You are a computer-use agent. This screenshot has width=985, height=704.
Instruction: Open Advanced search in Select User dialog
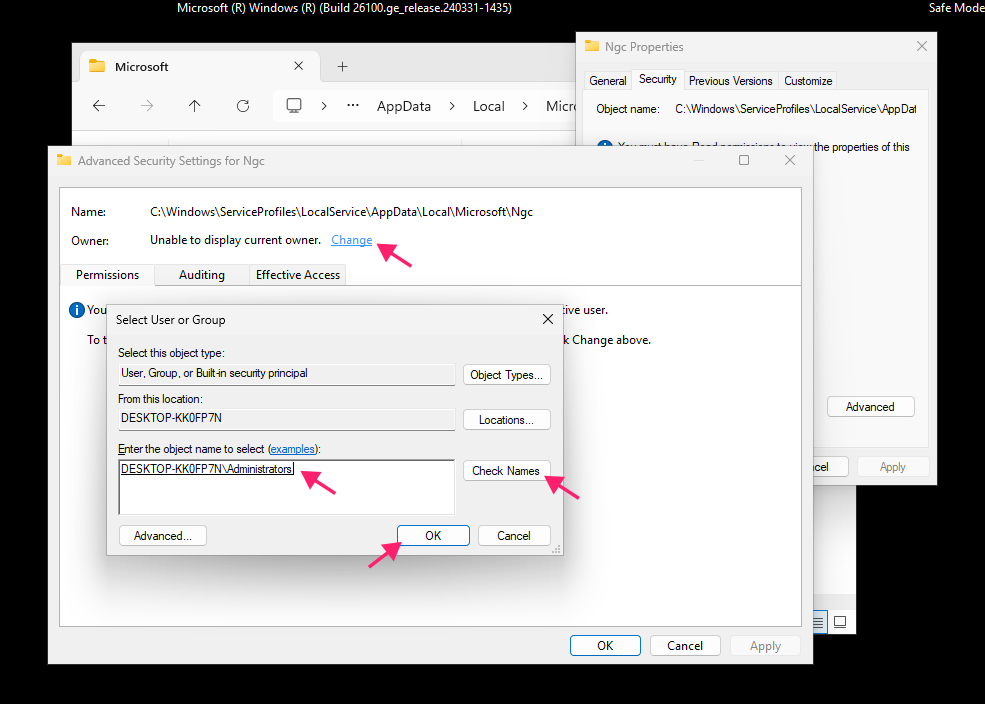[x=163, y=536]
